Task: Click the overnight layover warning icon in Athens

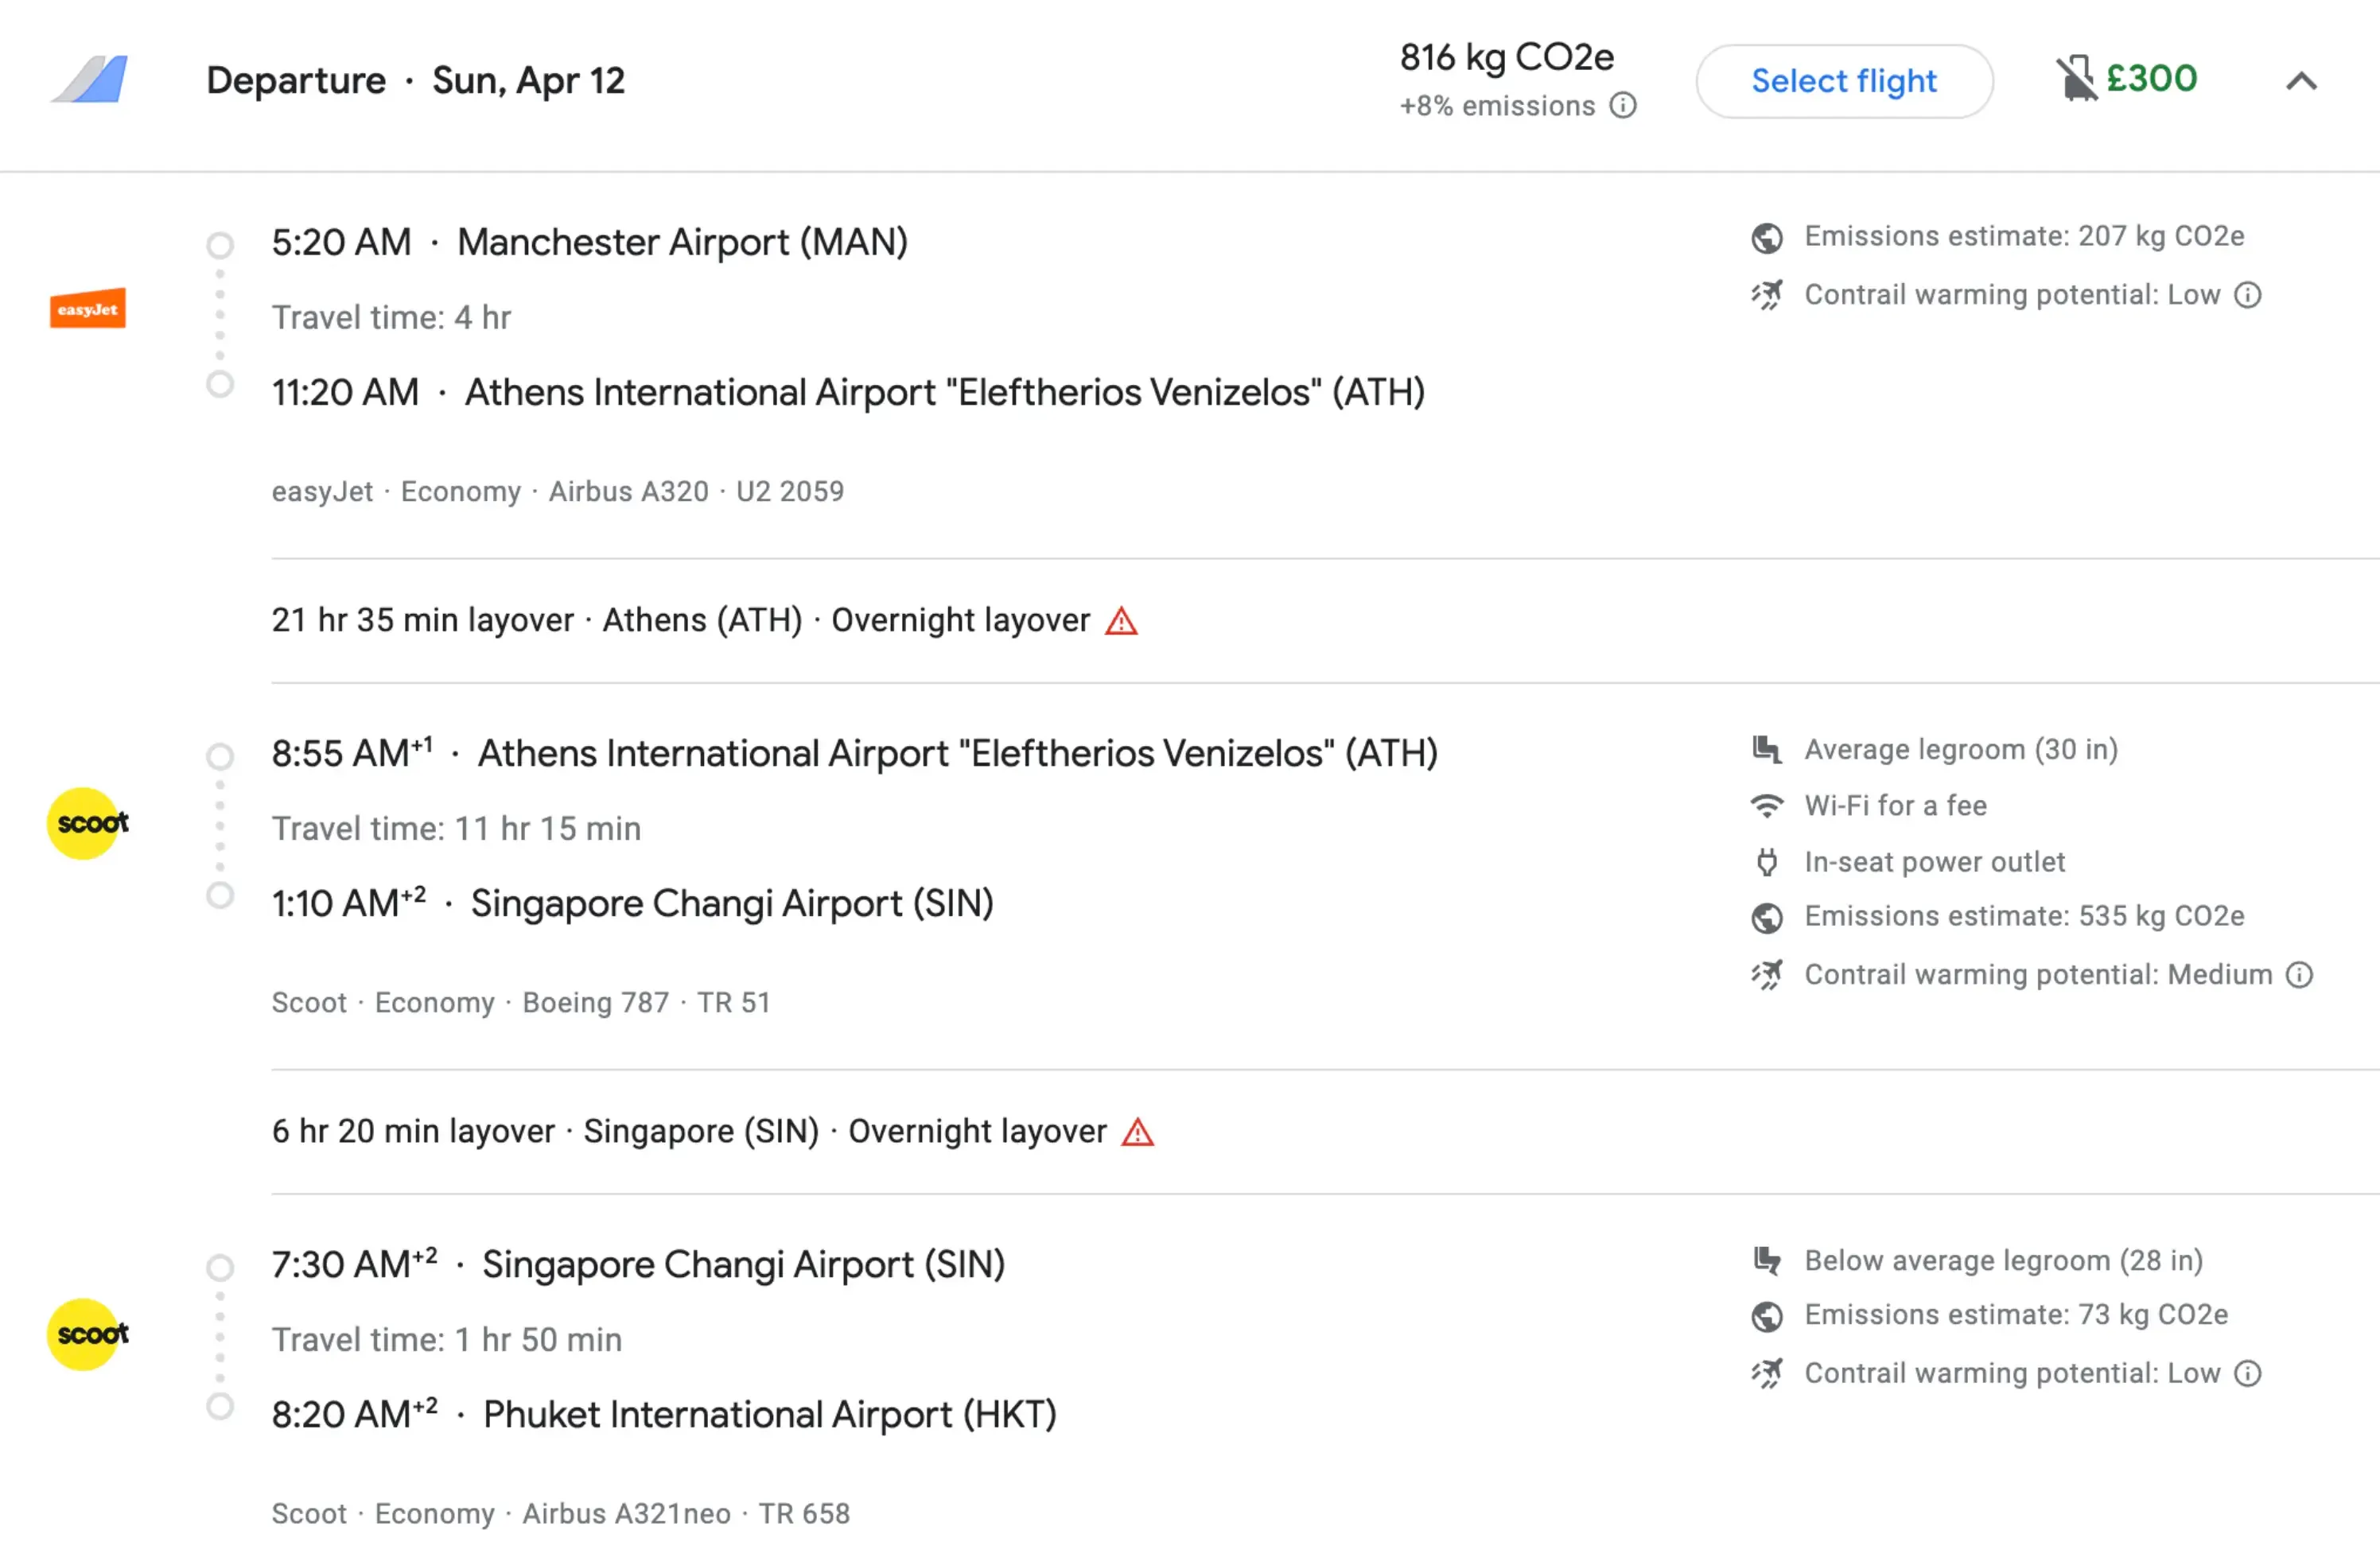Action: pyautogui.click(x=1121, y=621)
